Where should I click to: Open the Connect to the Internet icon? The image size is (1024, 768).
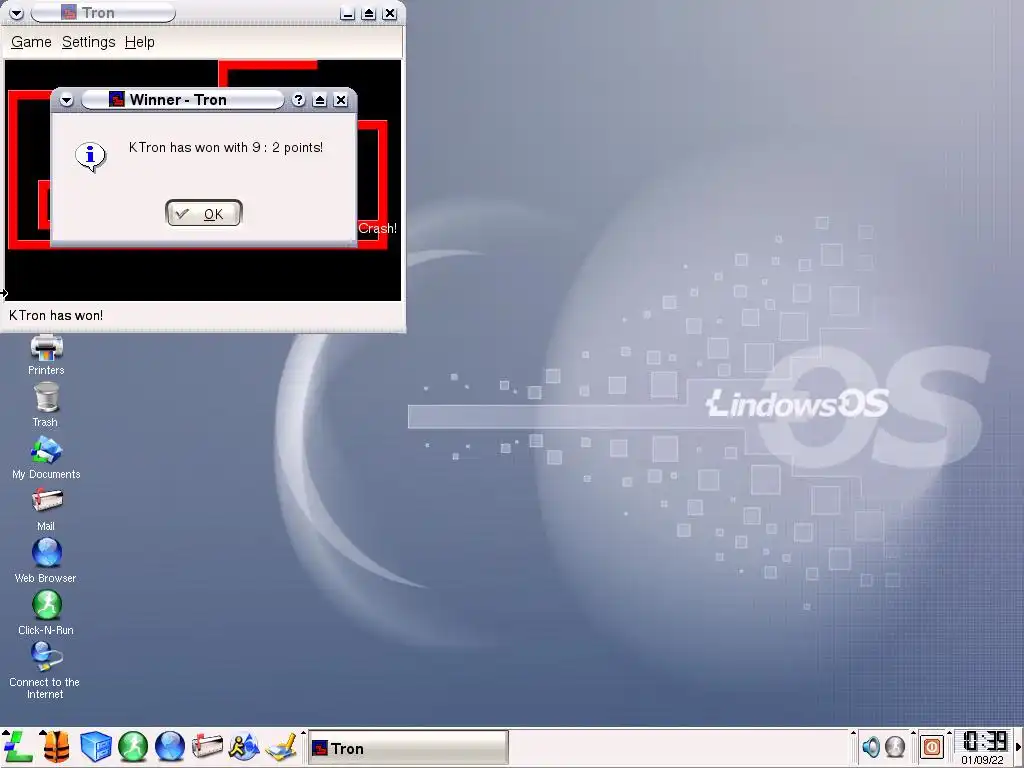[x=45, y=670]
